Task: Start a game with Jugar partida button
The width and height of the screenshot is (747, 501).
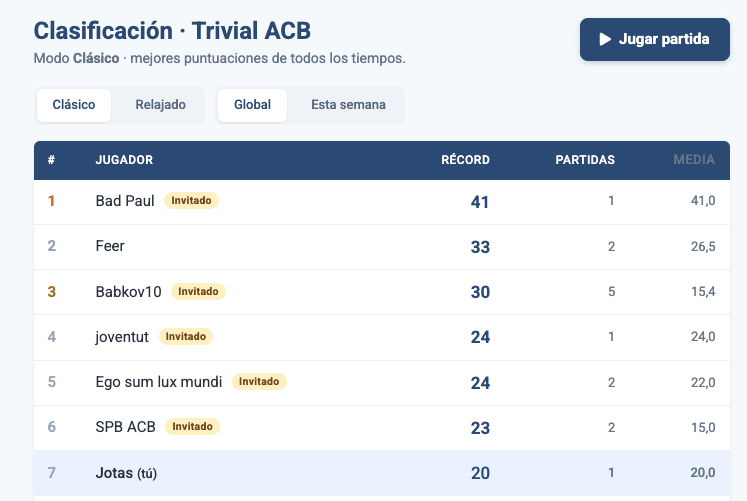Action: coord(654,40)
